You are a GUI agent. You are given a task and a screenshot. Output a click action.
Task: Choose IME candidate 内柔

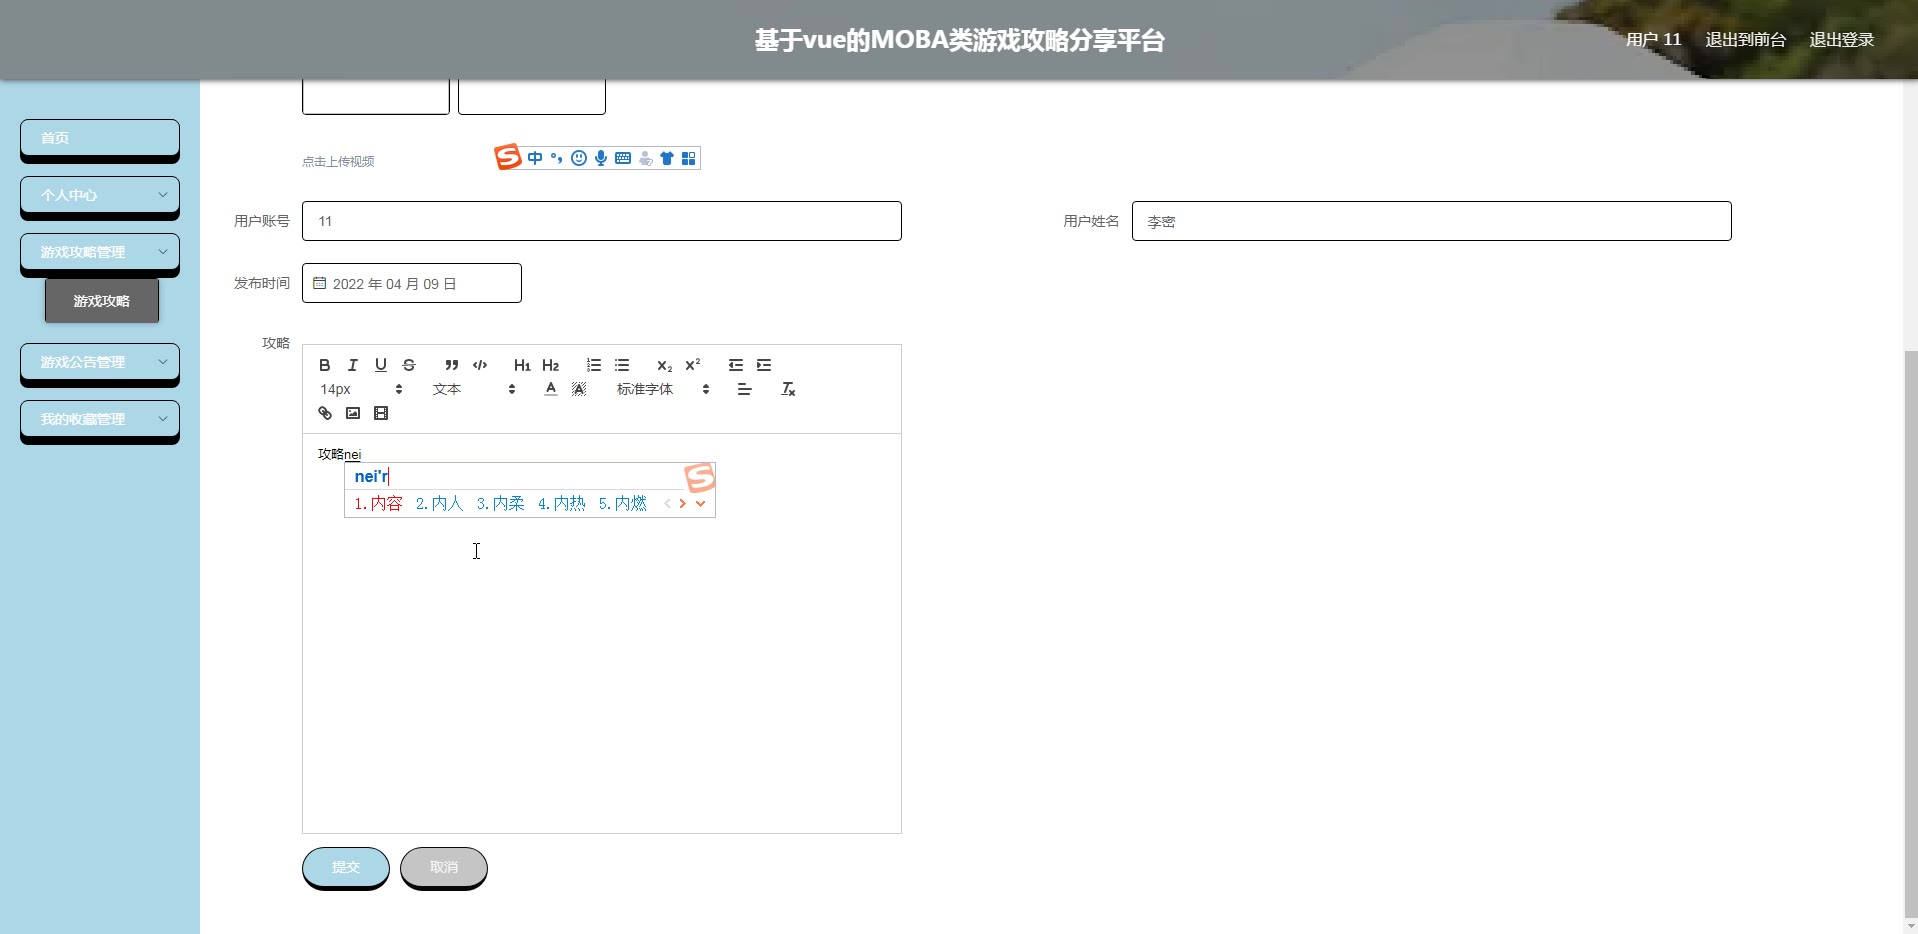tap(500, 504)
